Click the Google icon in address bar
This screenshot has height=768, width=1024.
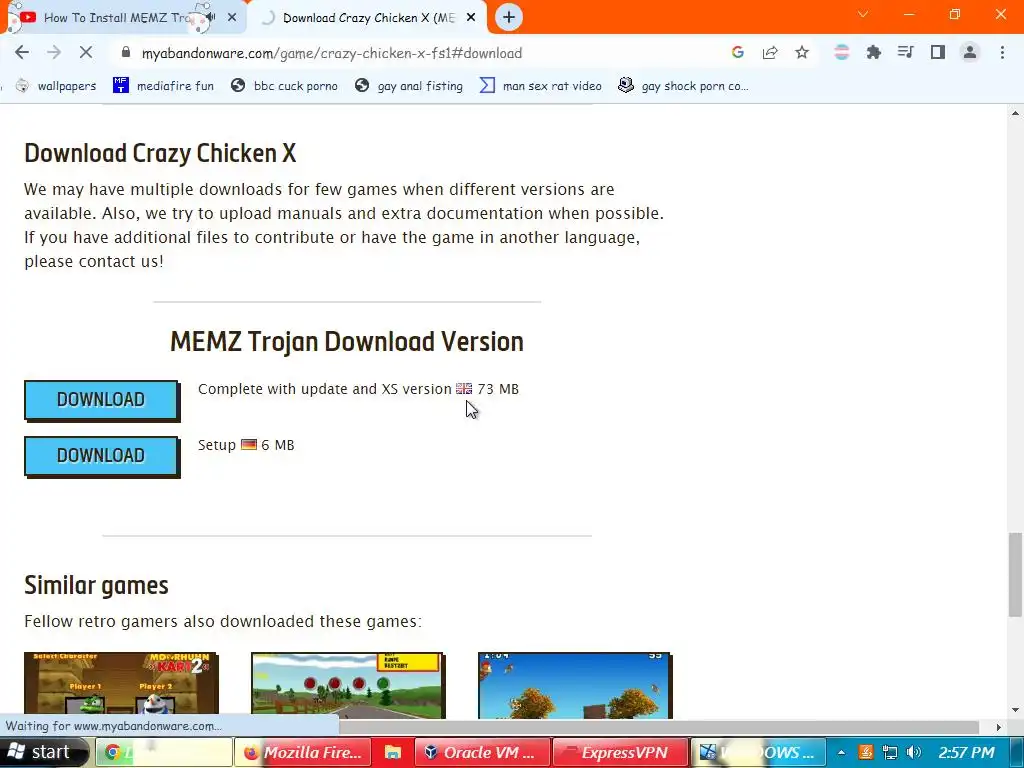pos(738,53)
